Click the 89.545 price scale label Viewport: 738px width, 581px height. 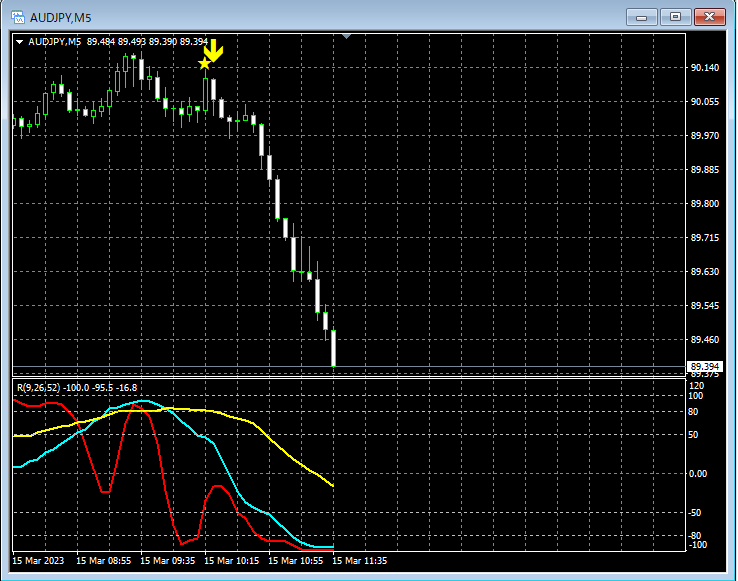(x=705, y=306)
